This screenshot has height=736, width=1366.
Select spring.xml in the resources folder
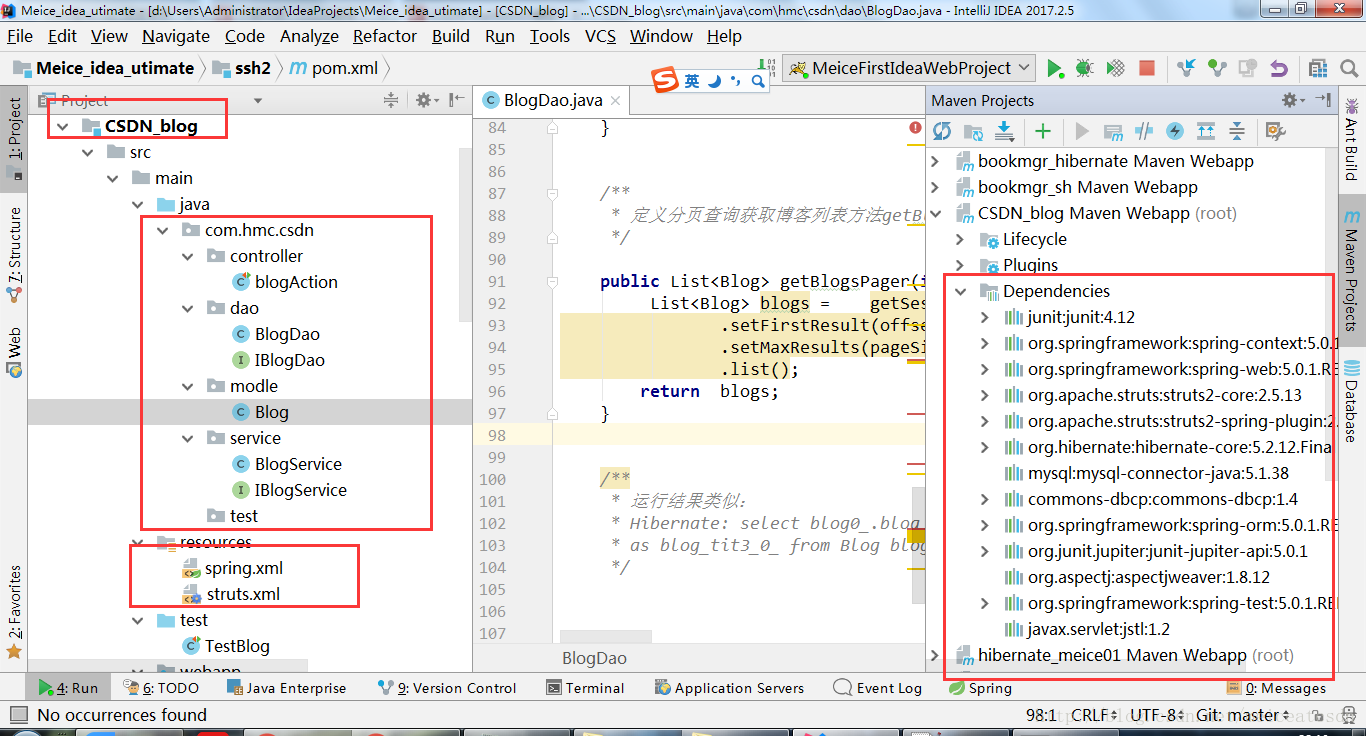232,568
